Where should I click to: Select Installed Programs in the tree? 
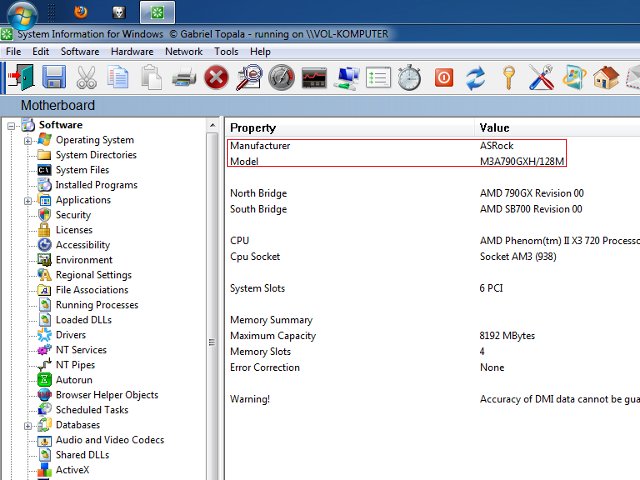tap(96, 185)
